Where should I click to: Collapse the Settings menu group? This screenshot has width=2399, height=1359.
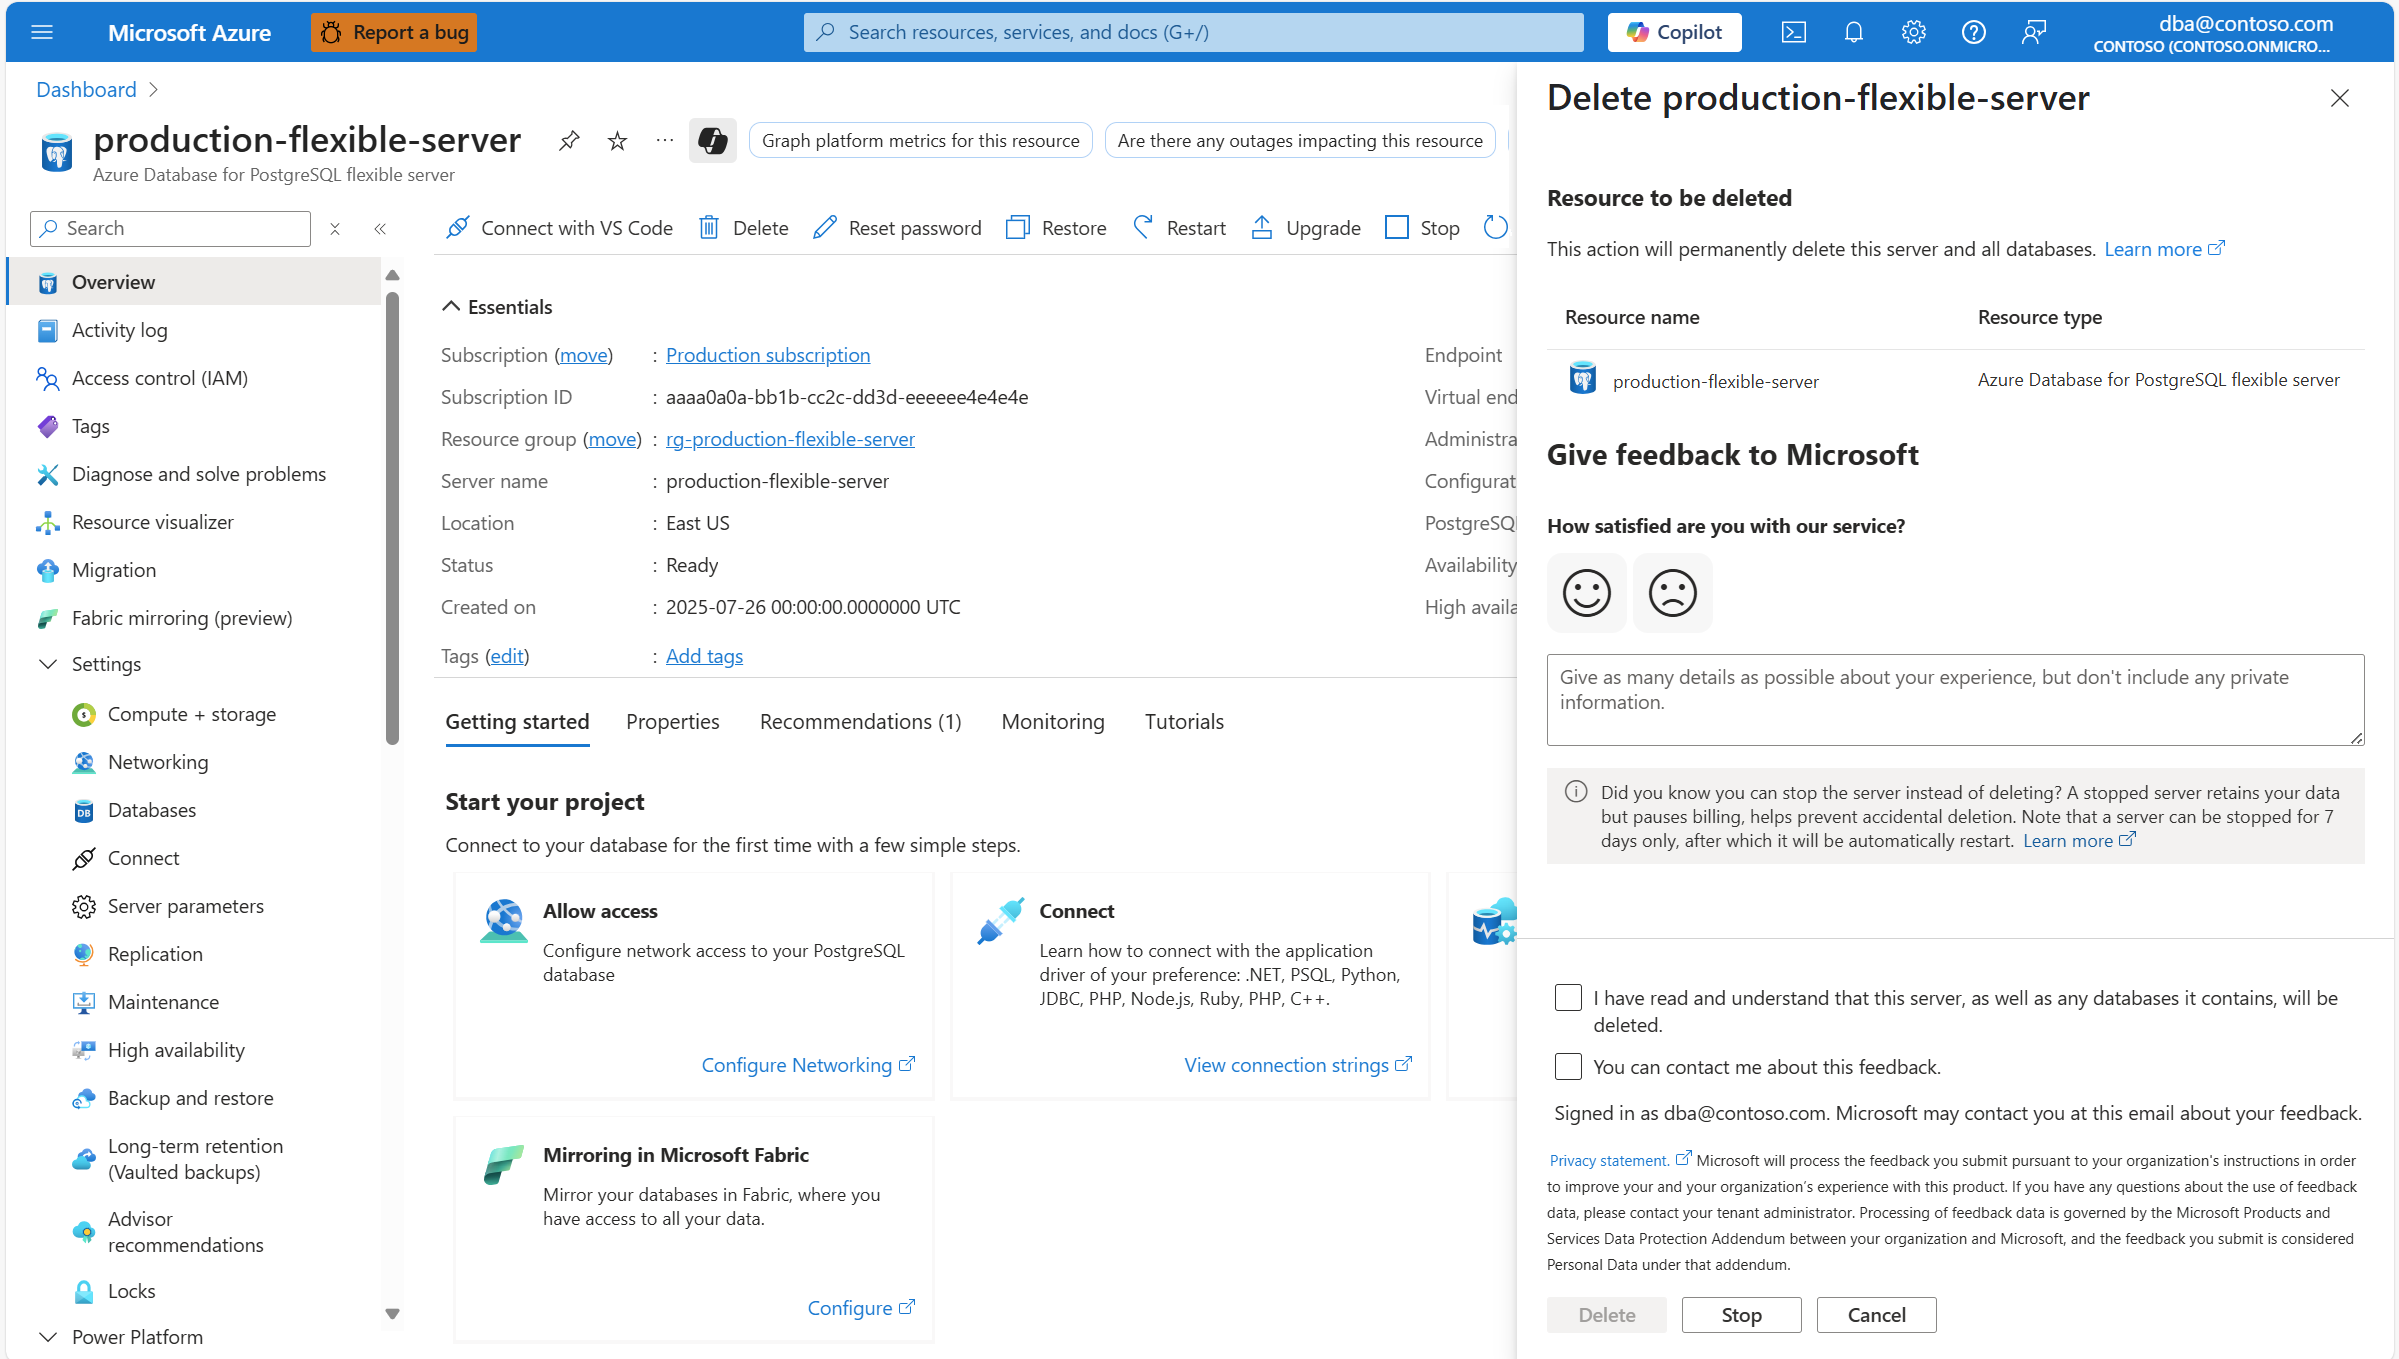(47, 664)
